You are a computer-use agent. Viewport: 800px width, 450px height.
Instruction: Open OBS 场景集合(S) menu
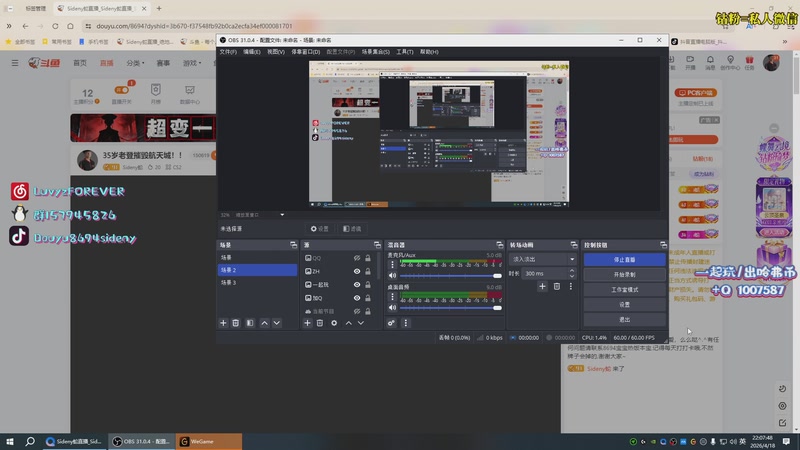(376, 52)
